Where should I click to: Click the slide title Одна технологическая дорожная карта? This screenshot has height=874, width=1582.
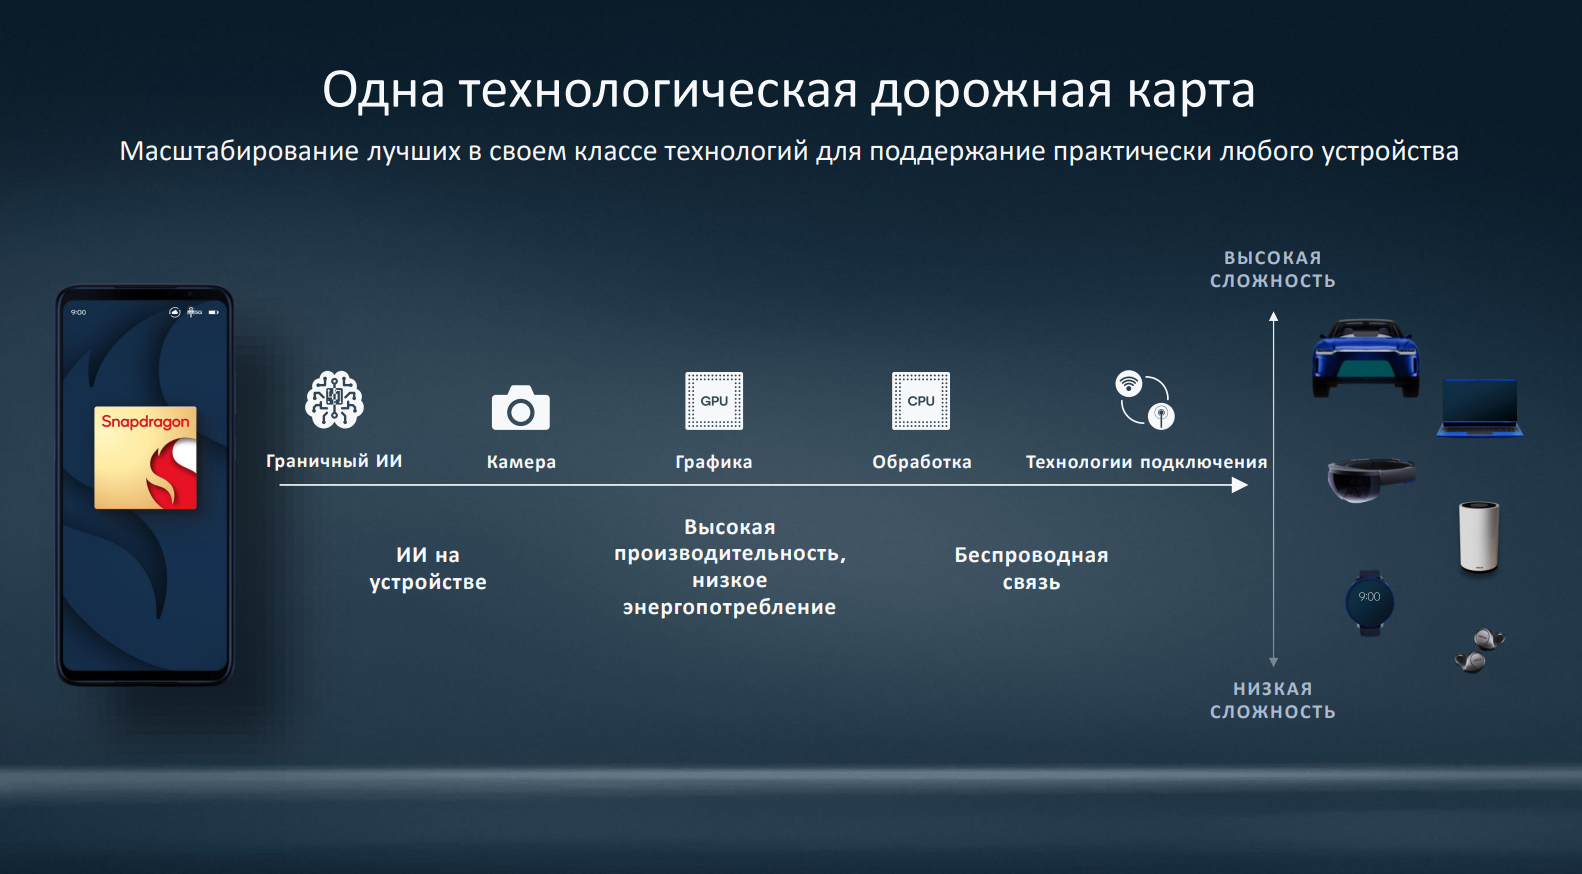click(x=788, y=90)
